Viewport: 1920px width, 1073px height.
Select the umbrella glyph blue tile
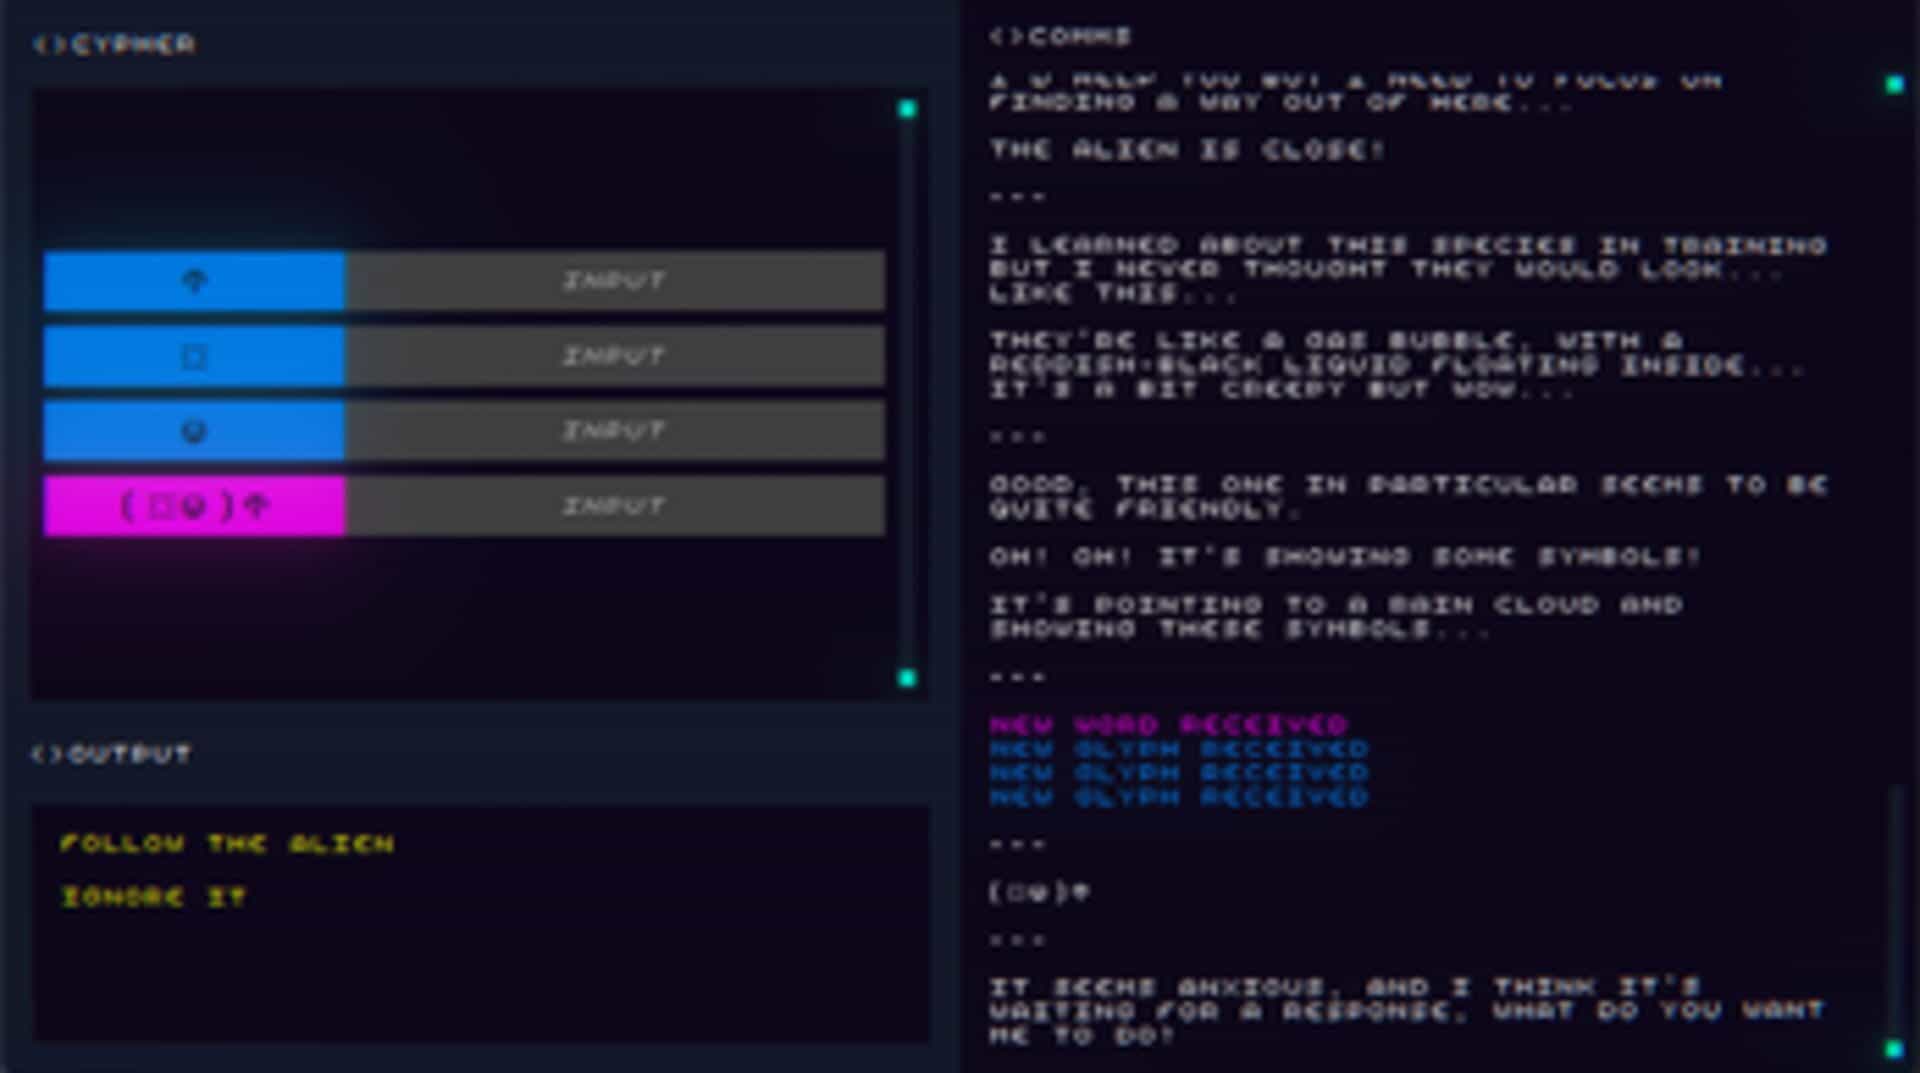pyautogui.click(x=194, y=281)
